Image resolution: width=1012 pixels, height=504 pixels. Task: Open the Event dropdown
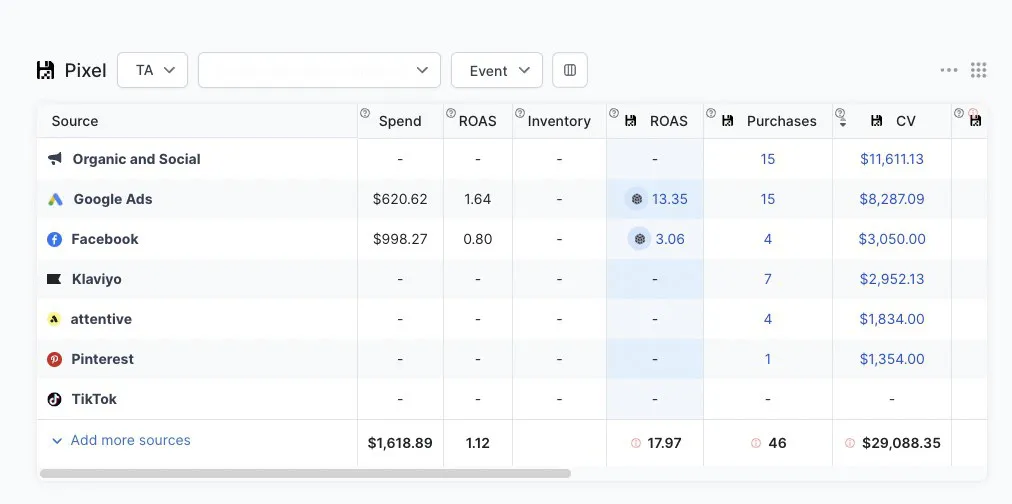(x=497, y=70)
